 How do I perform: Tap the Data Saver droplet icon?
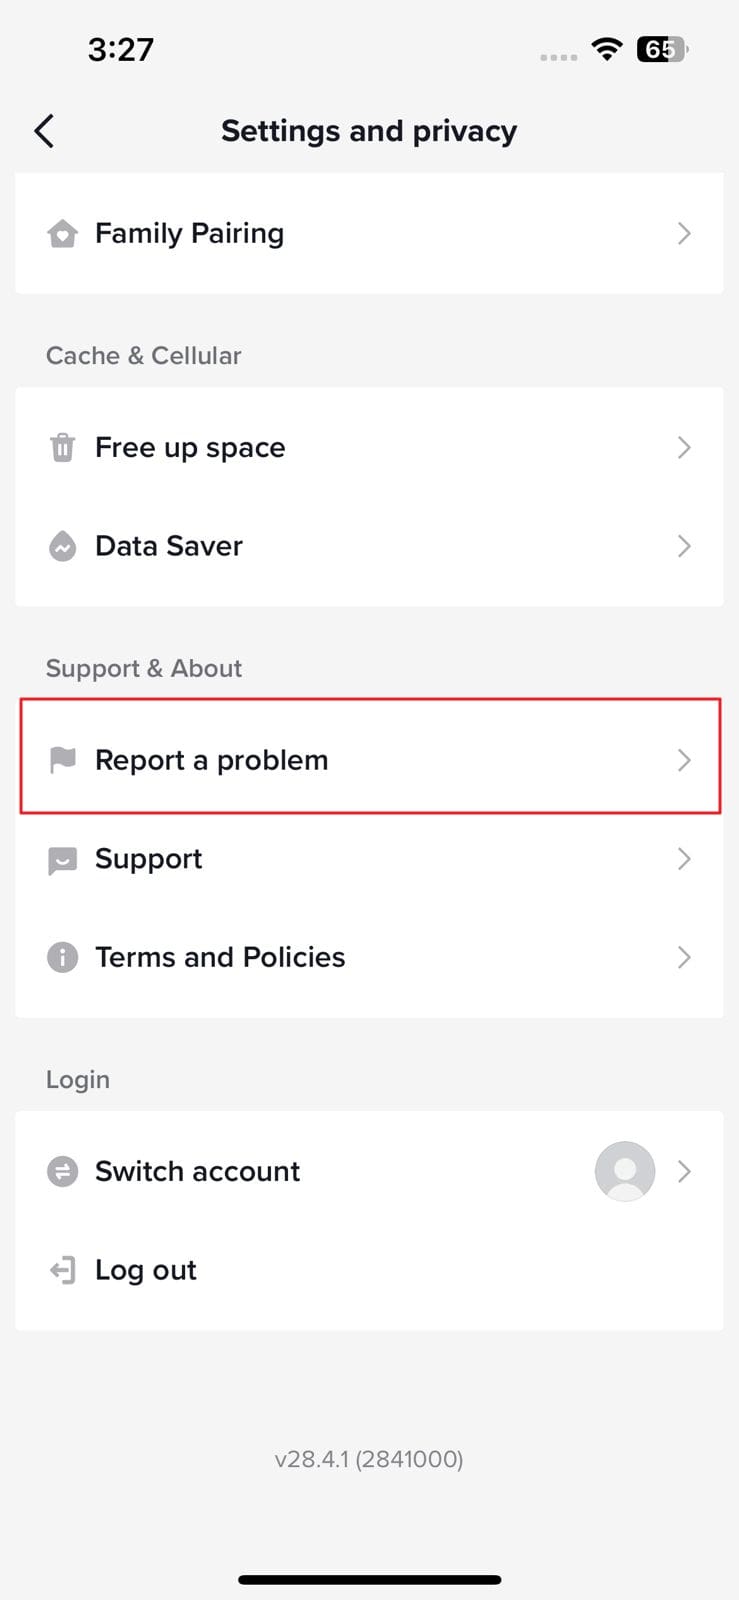(62, 546)
